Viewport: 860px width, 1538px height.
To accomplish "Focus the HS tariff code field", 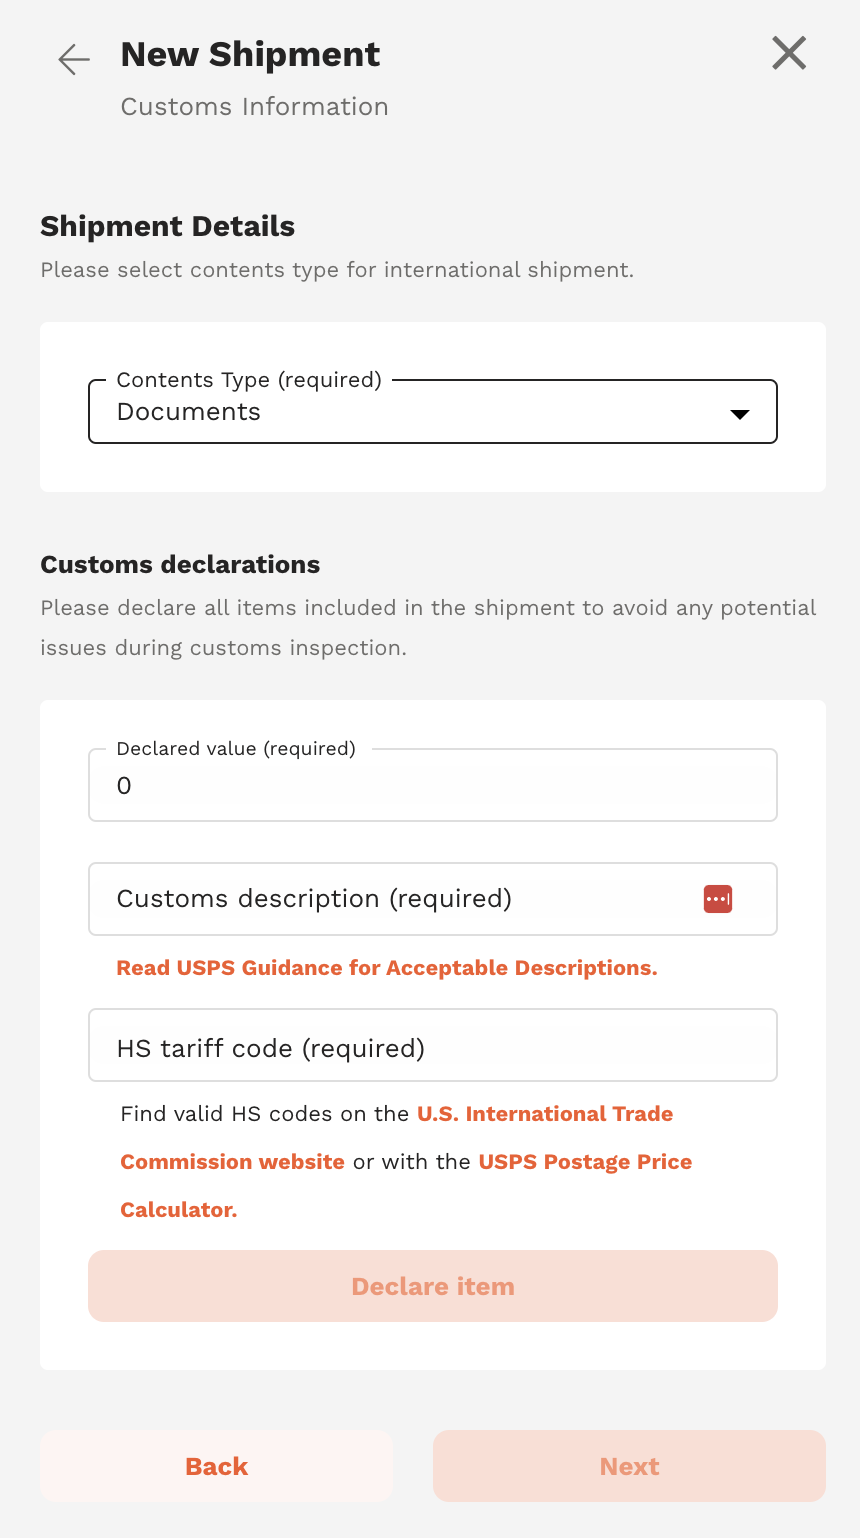I will (x=432, y=1046).
